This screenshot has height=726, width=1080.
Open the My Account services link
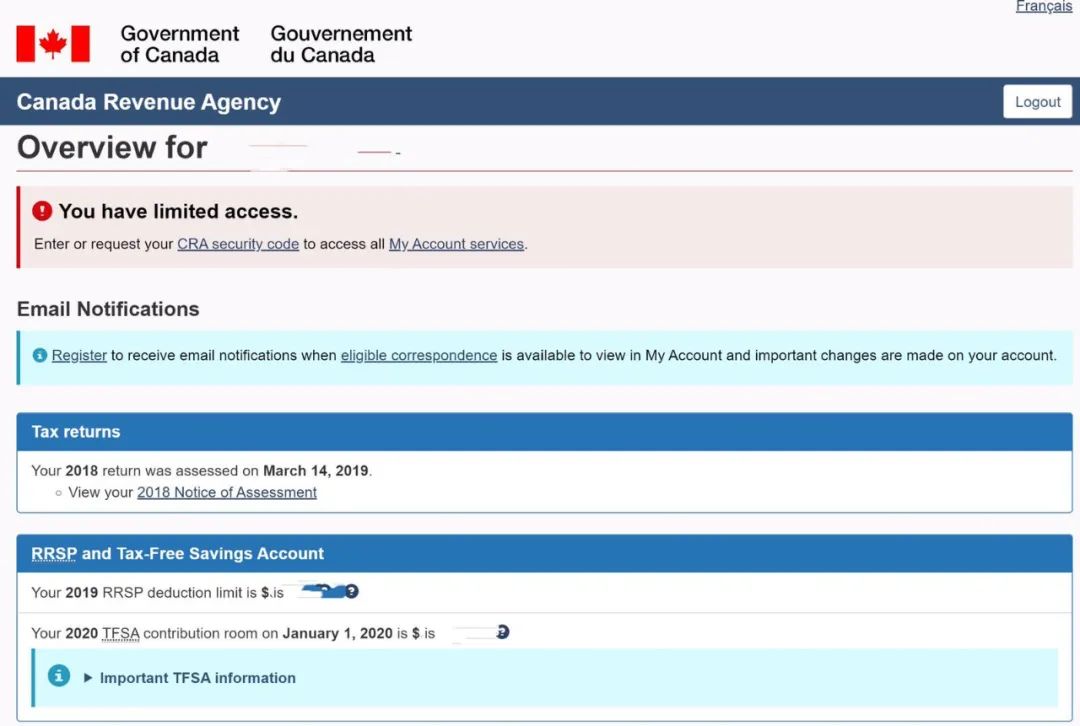coord(456,243)
